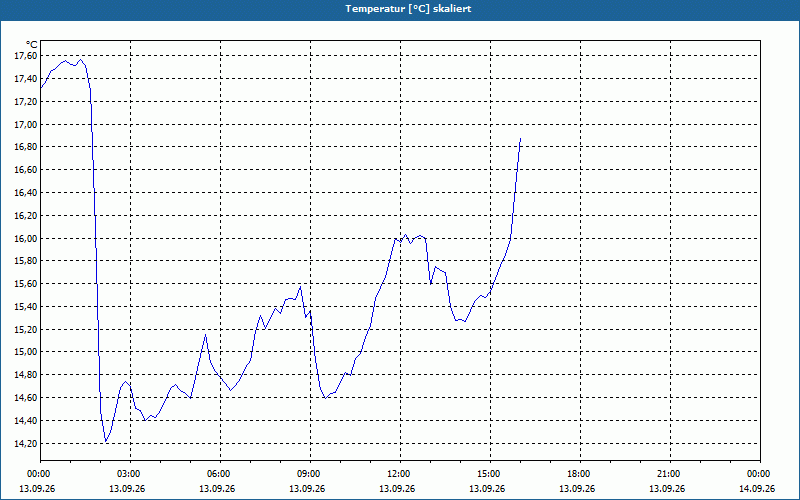This screenshot has width=800, height=500.
Task: Click the 16,40 y-axis label
Action: click(x=26, y=193)
